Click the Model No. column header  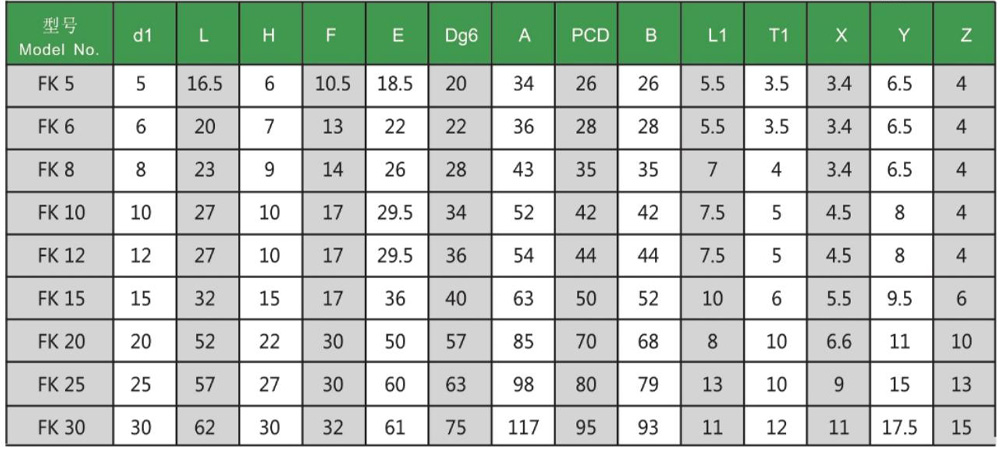[x=59, y=34]
